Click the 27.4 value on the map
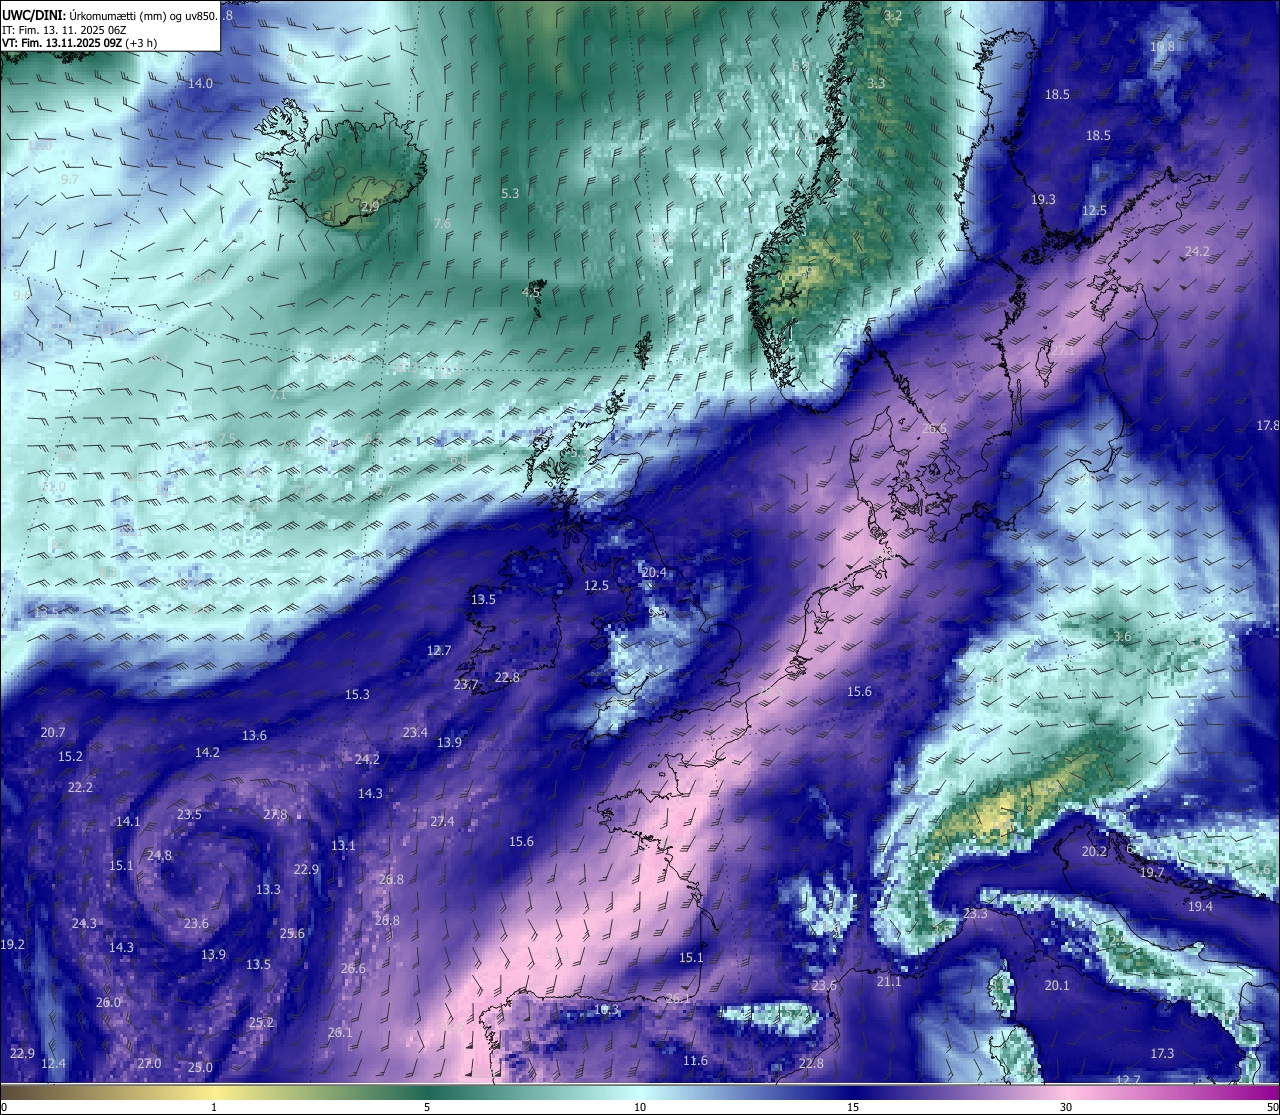1280x1115 pixels. (442, 822)
